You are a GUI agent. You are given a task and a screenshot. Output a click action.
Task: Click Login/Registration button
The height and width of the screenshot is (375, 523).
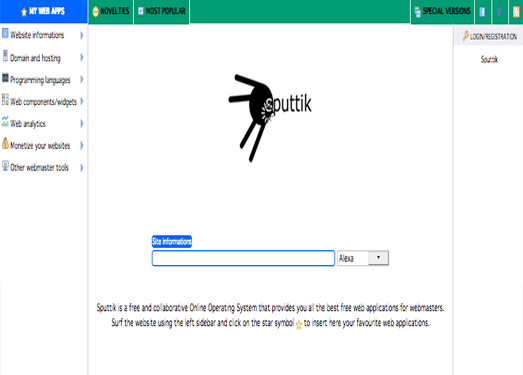point(489,36)
